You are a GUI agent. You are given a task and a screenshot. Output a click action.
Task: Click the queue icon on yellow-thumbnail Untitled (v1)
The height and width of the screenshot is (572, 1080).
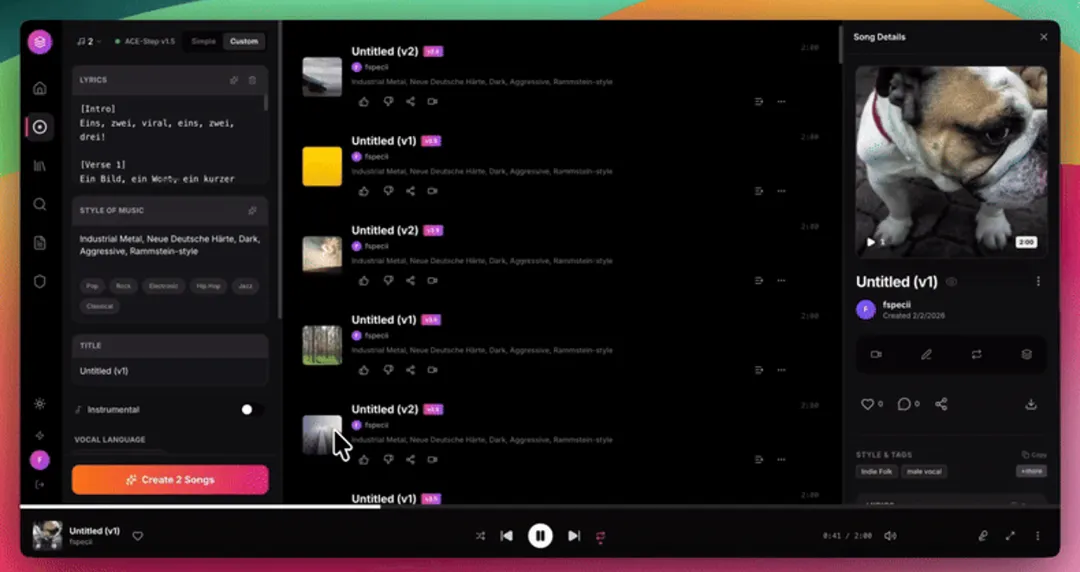[x=759, y=191]
